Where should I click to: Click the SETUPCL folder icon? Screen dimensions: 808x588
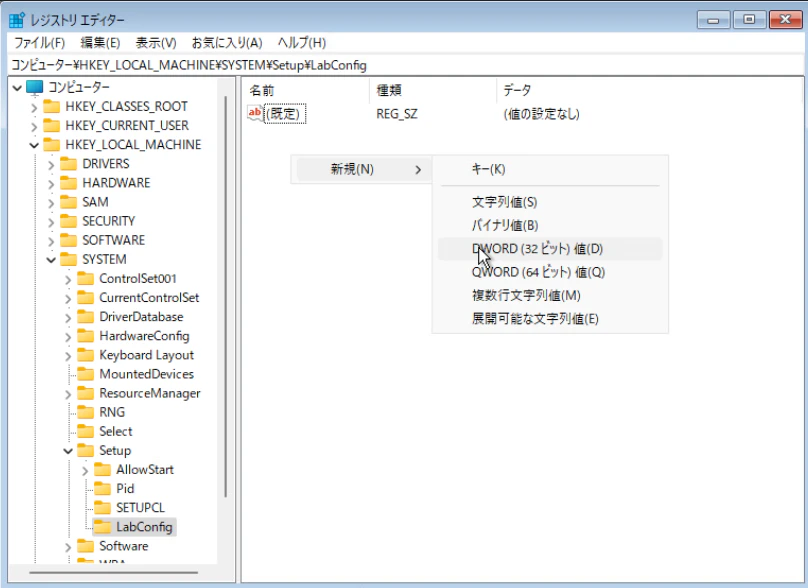[x=102, y=508]
